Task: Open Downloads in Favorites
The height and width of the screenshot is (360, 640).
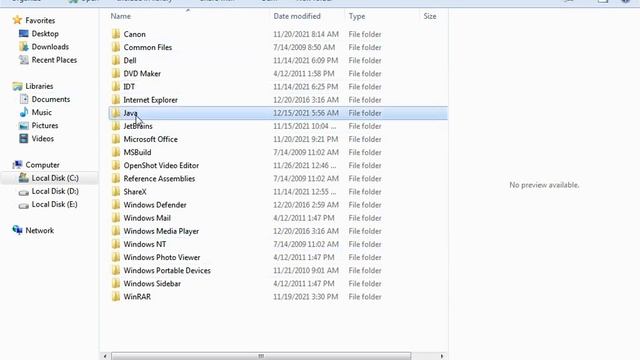Action: coord(50,47)
